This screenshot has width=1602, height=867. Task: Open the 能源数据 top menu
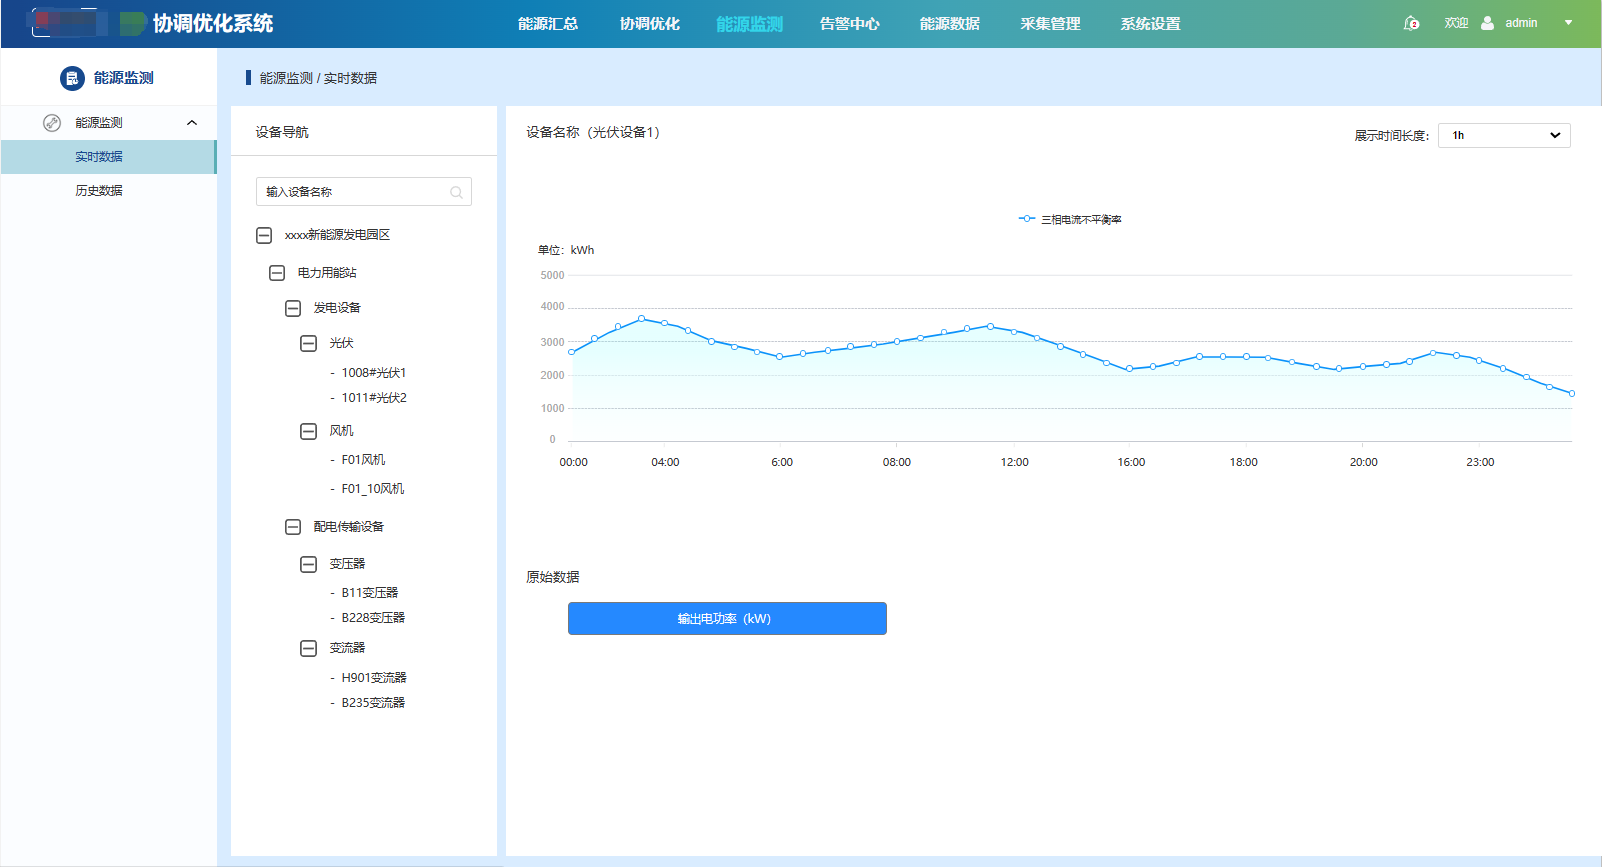(950, 24)
